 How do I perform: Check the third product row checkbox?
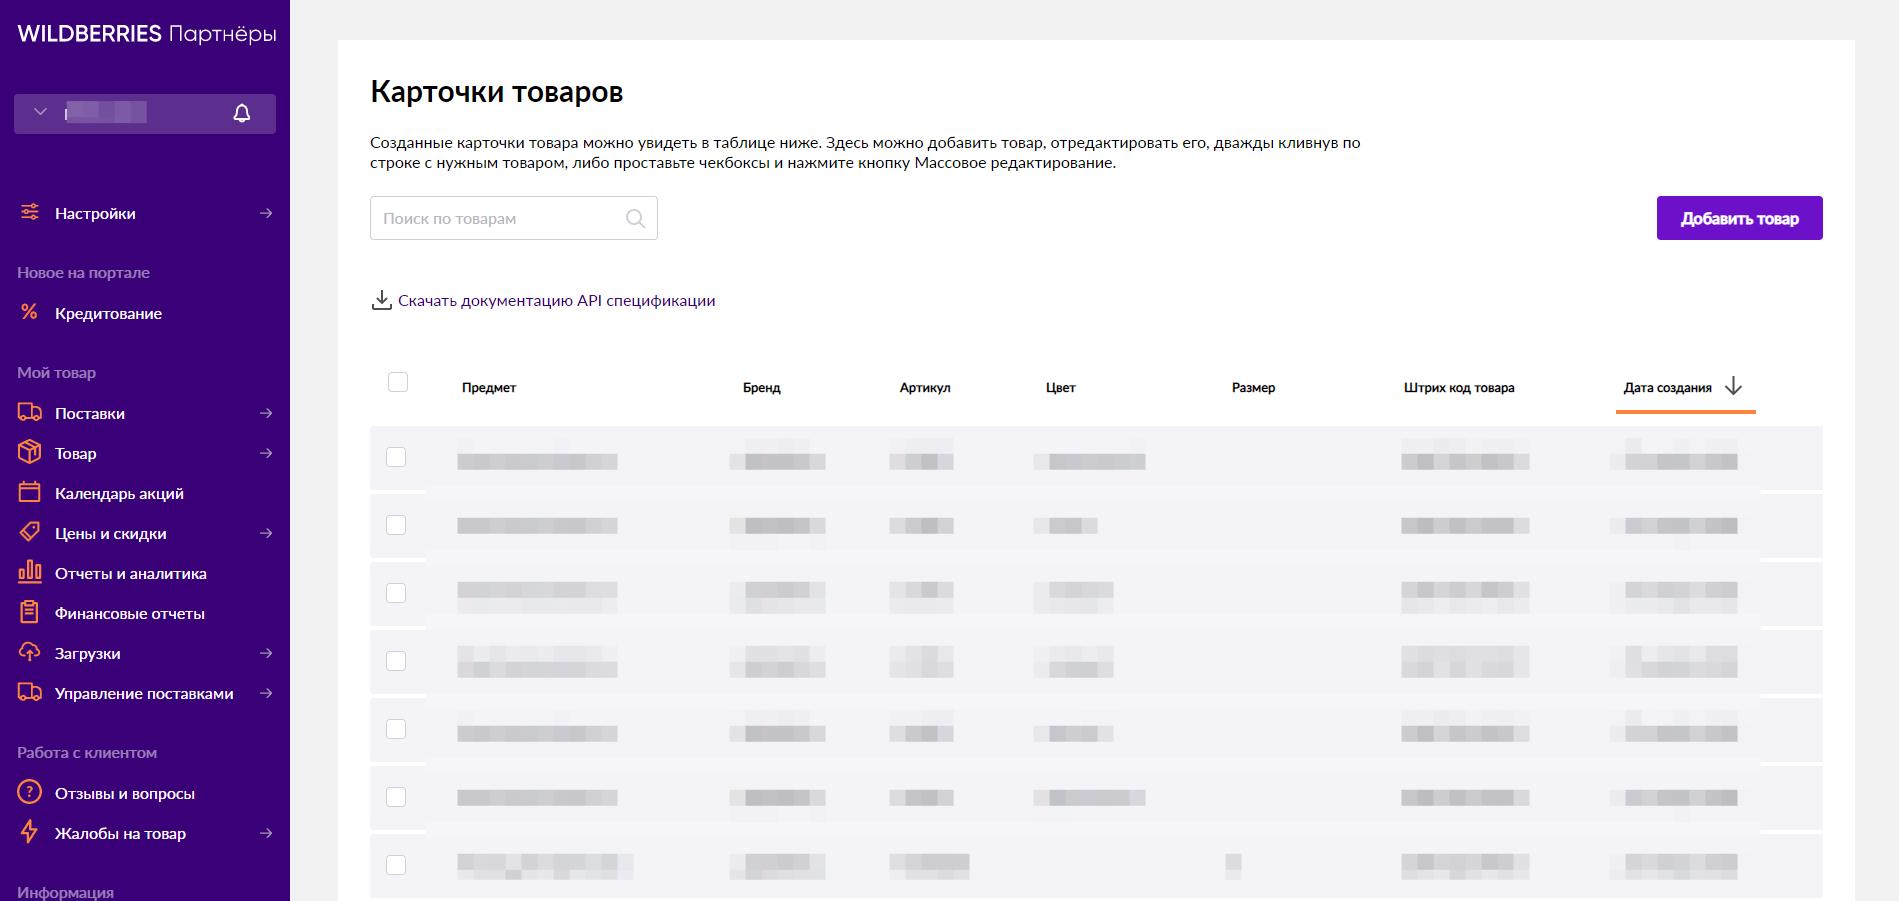coord(396,593)
